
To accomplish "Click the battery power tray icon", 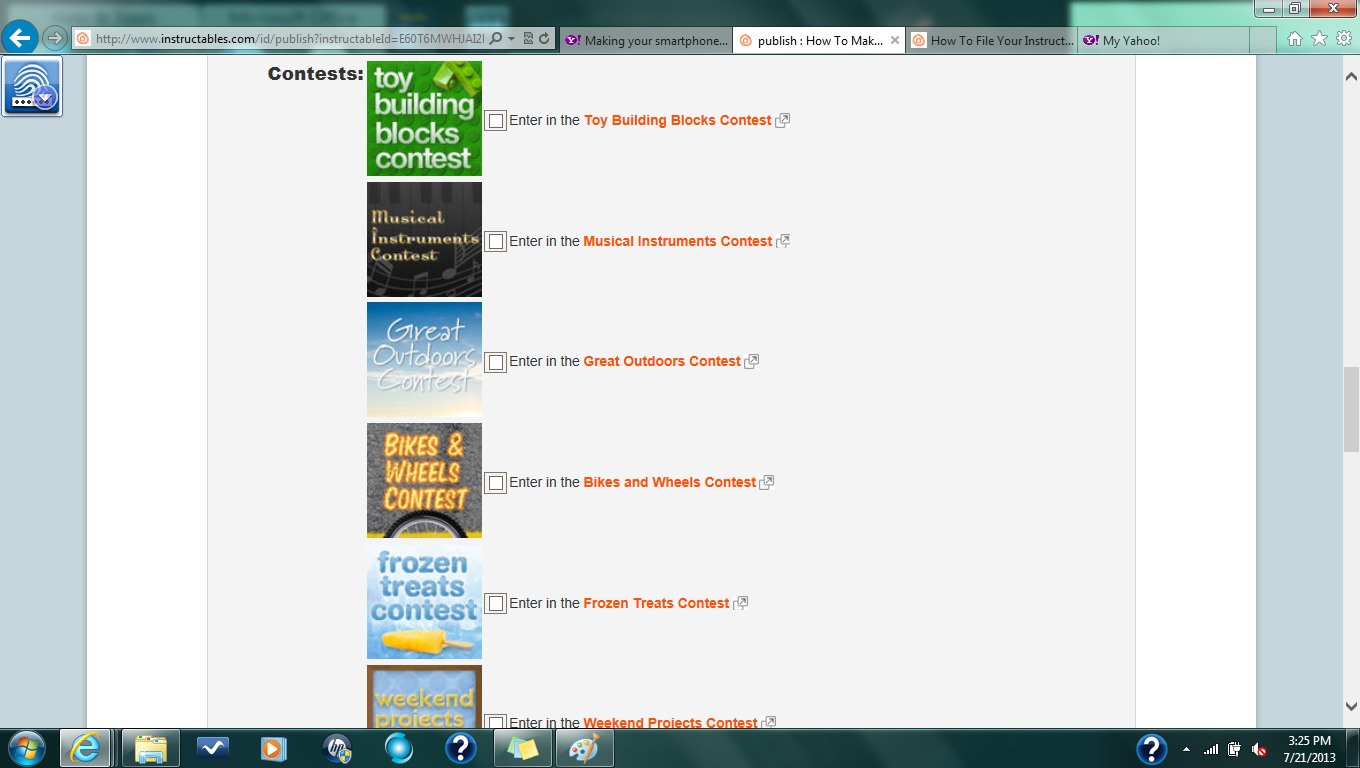I will [1235, 749].
